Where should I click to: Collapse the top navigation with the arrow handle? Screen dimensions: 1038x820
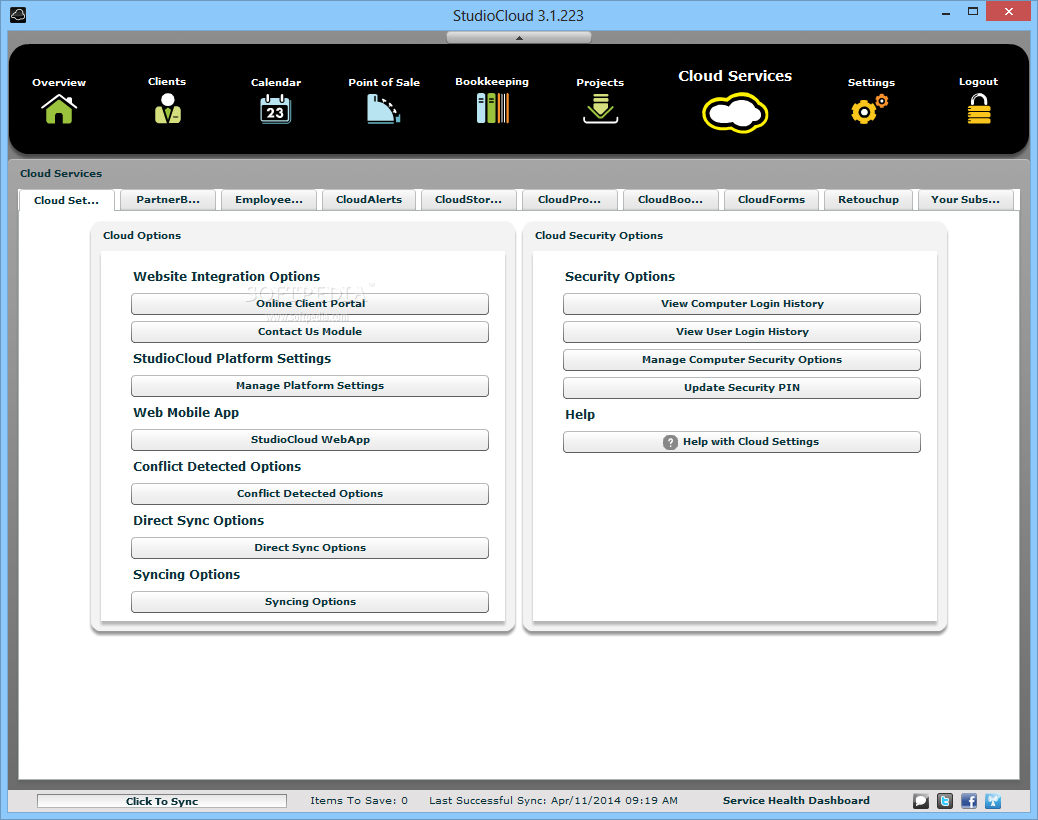[x=519, y=38]
